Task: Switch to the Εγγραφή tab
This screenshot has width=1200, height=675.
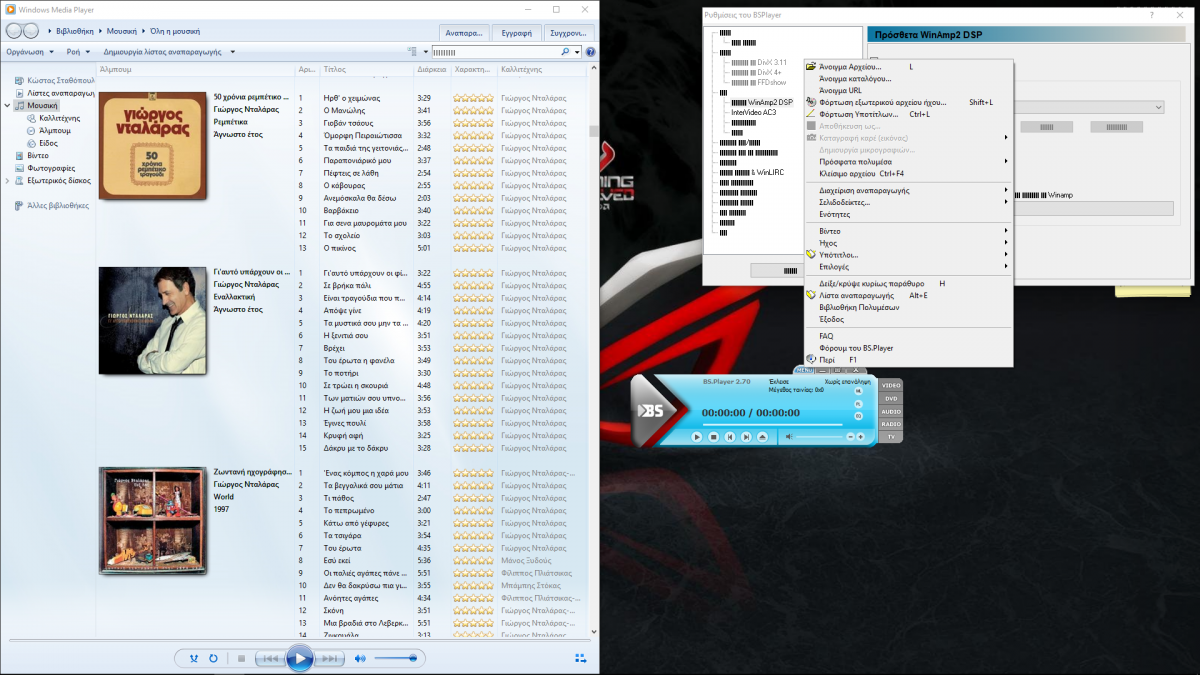Action: 517,32
